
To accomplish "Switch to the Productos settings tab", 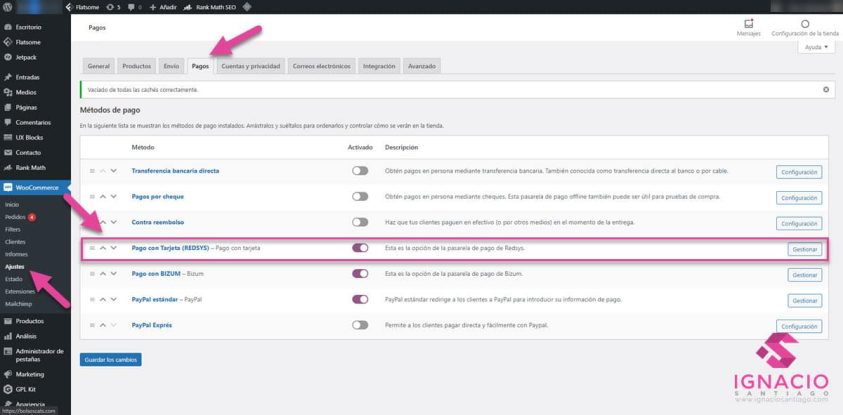I will coord(137,66).
